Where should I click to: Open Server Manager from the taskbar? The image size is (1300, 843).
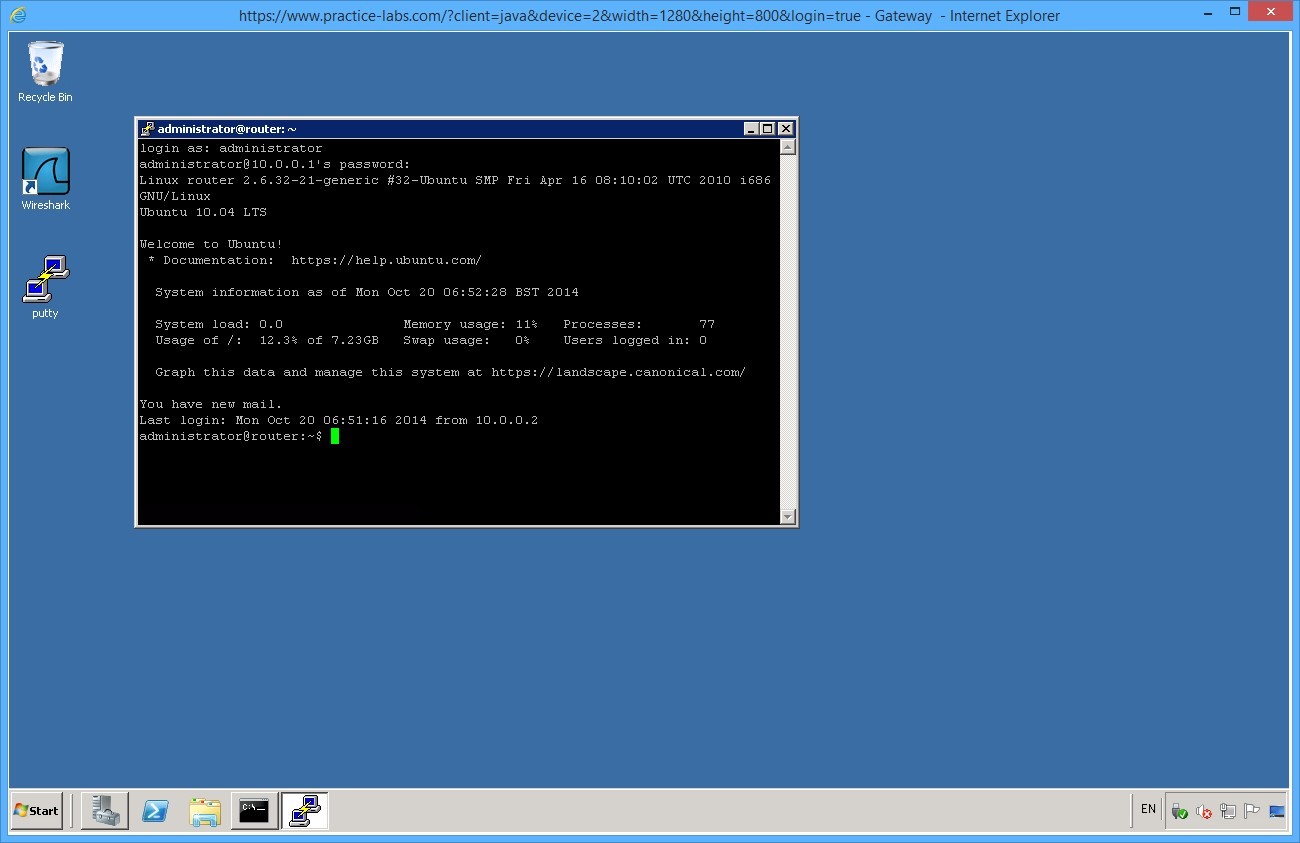[x=105, y=811]
